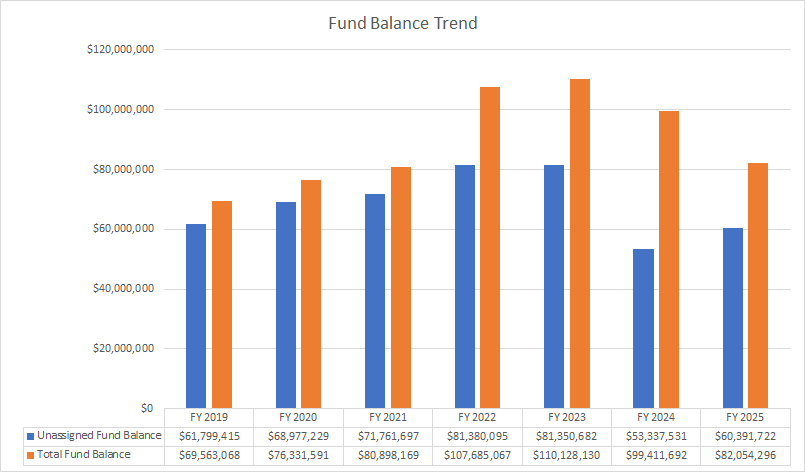Select the $61,799,415 table cell
Screen dimensions: 805x472
point(208,436)
